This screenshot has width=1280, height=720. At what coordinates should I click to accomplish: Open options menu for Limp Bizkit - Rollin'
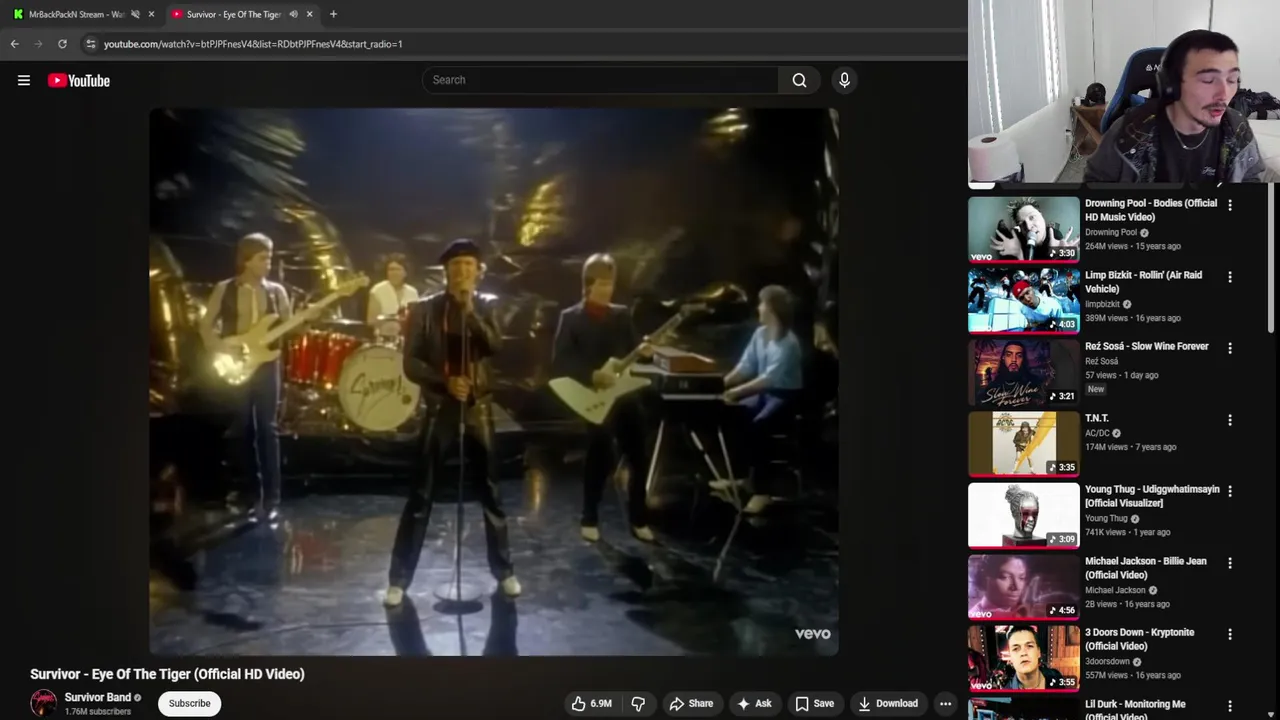click(x=1230, y=277)
